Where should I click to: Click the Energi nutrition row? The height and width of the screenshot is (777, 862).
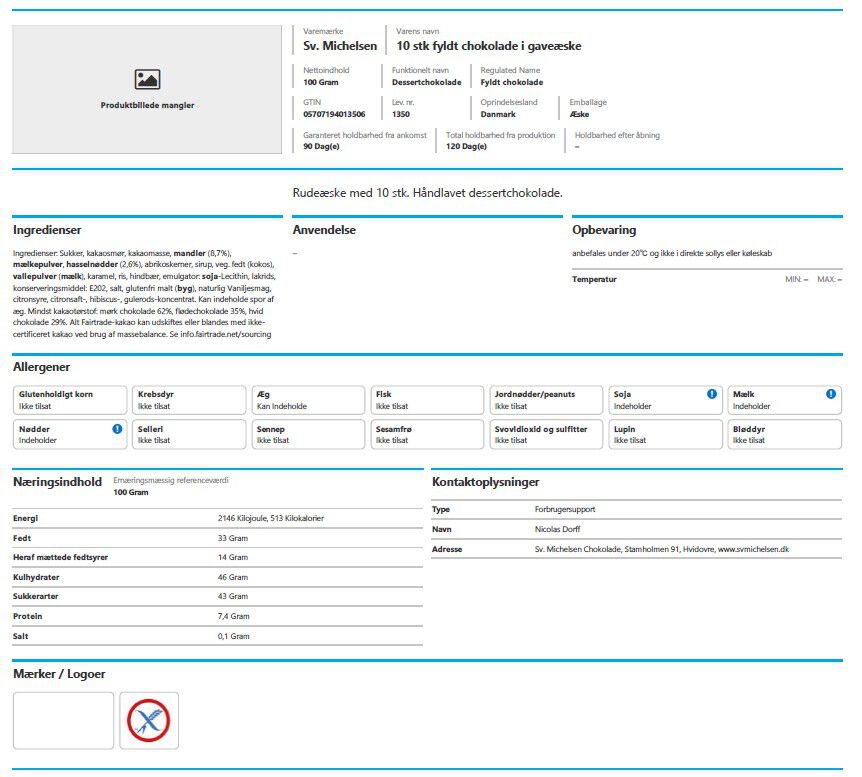pyautogui.click(x=218, y=518)
